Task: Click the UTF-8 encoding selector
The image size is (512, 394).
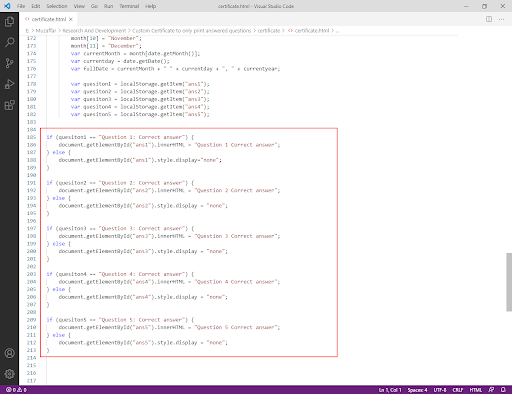Action: (x=440, y=390)
